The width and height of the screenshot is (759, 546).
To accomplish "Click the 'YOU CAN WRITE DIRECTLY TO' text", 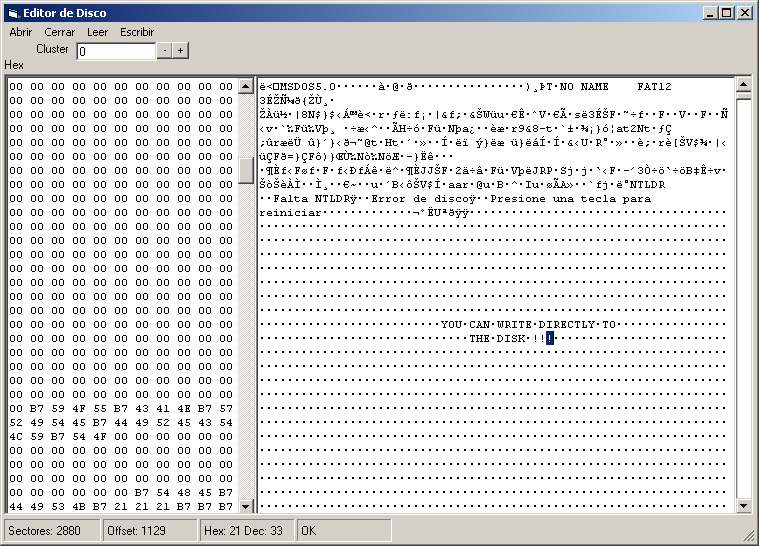I will point(529,325).
